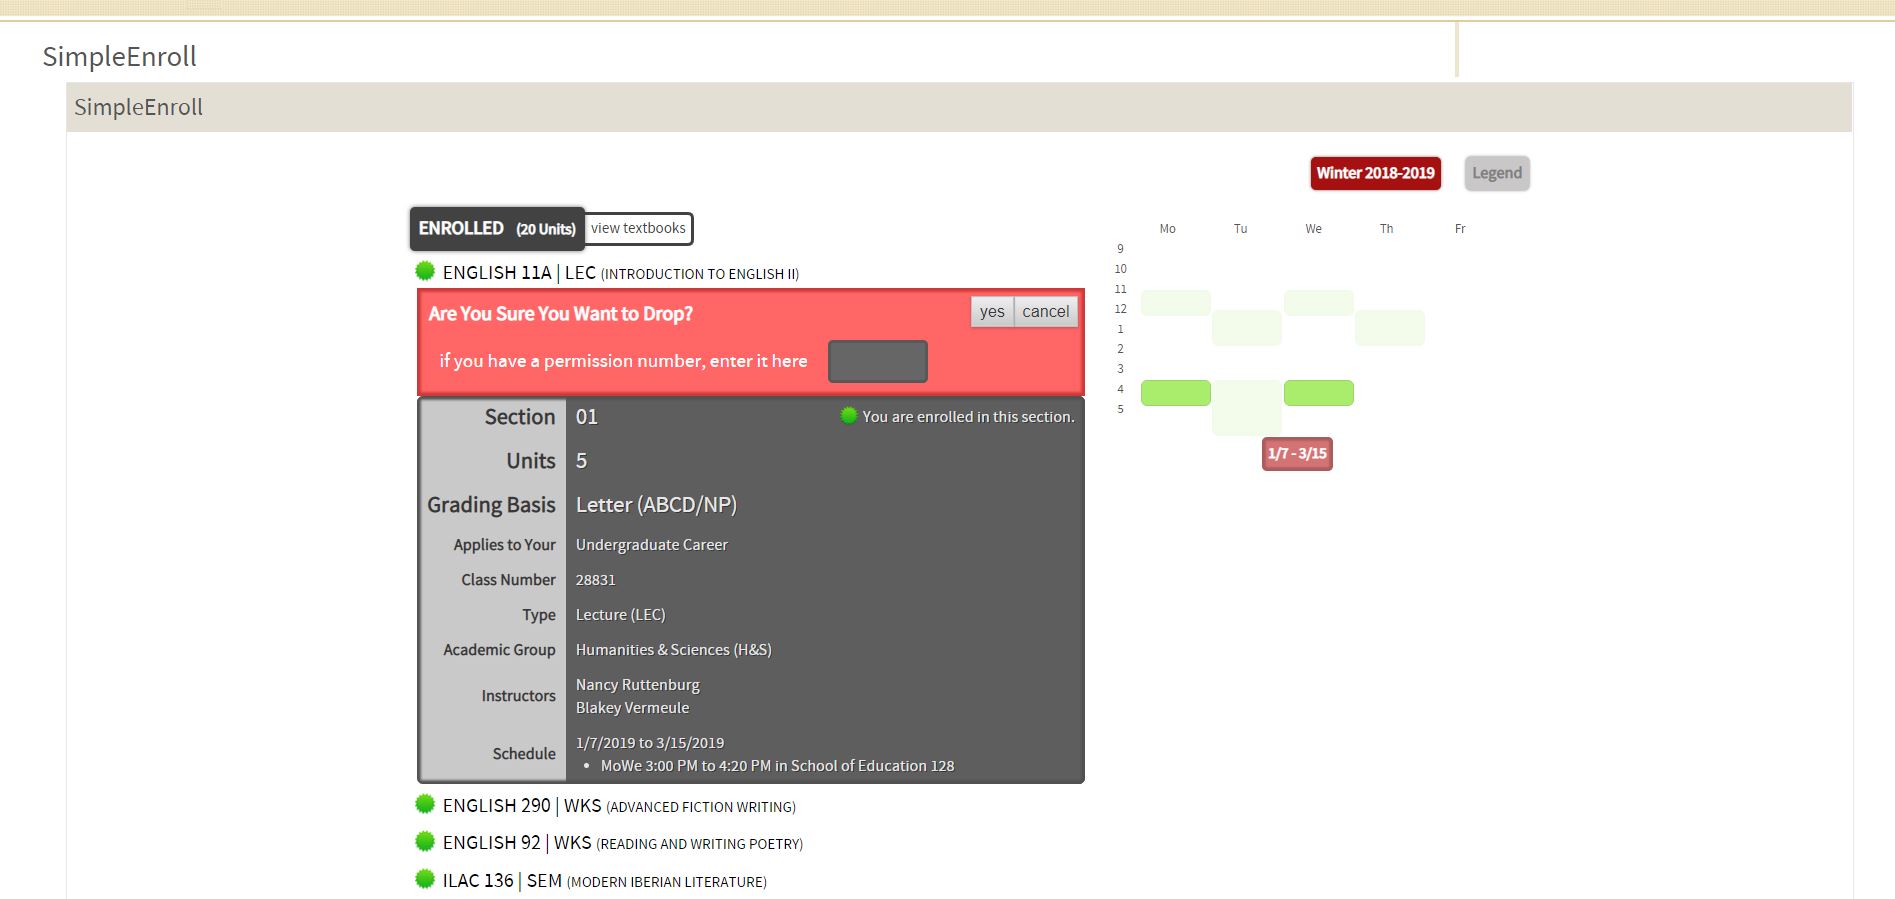Click the green status icon beside ENGLISH 92
1895x899 pixels.
(425, 841)
